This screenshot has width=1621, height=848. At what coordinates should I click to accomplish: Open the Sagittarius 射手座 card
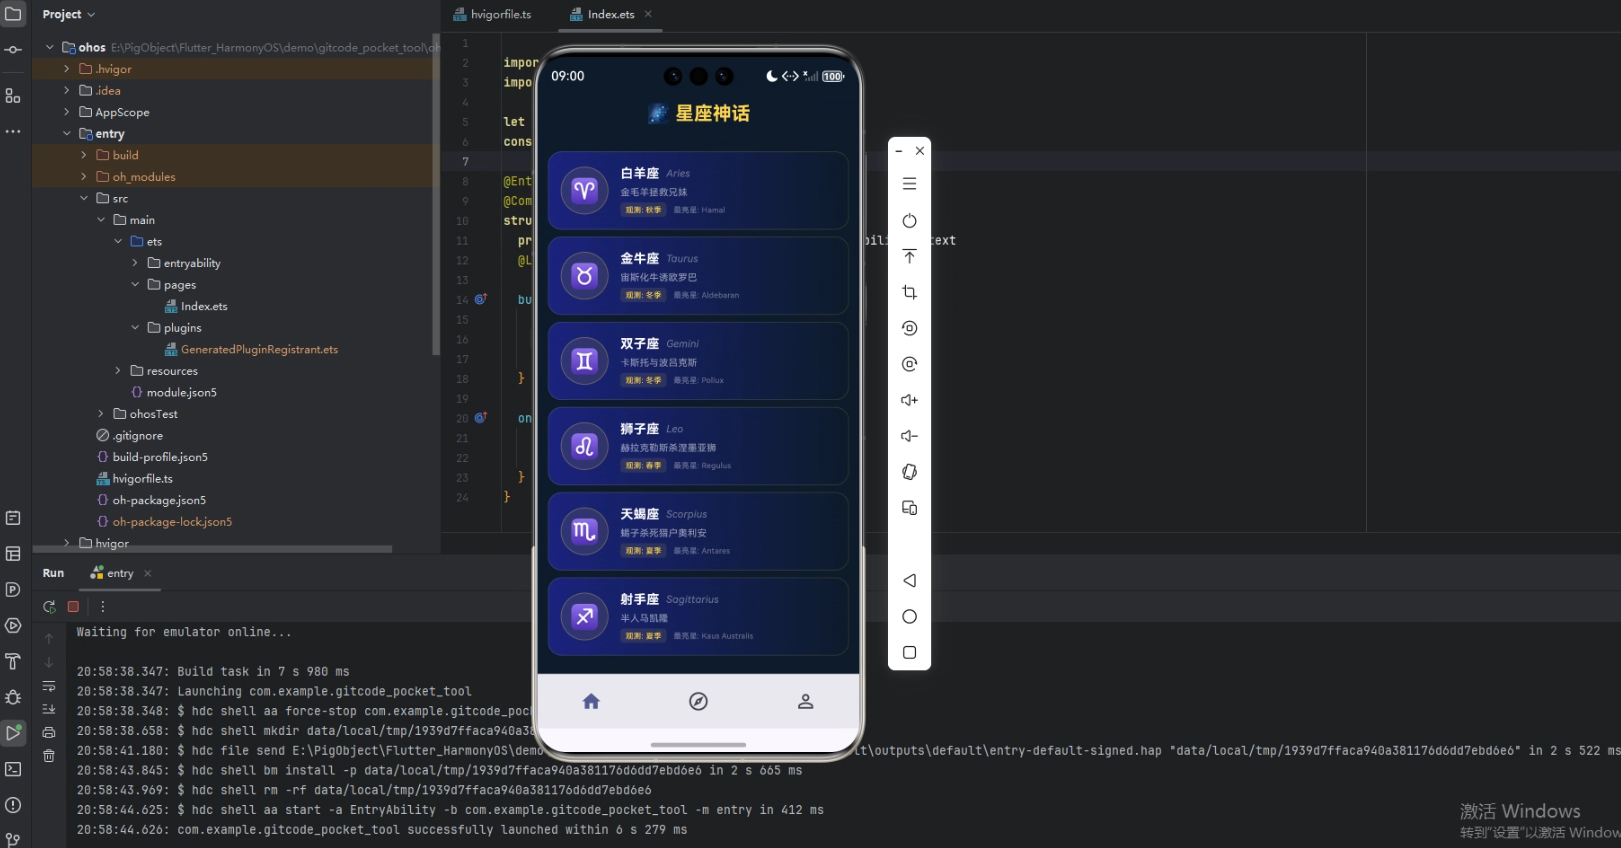[x=698, y=616]
